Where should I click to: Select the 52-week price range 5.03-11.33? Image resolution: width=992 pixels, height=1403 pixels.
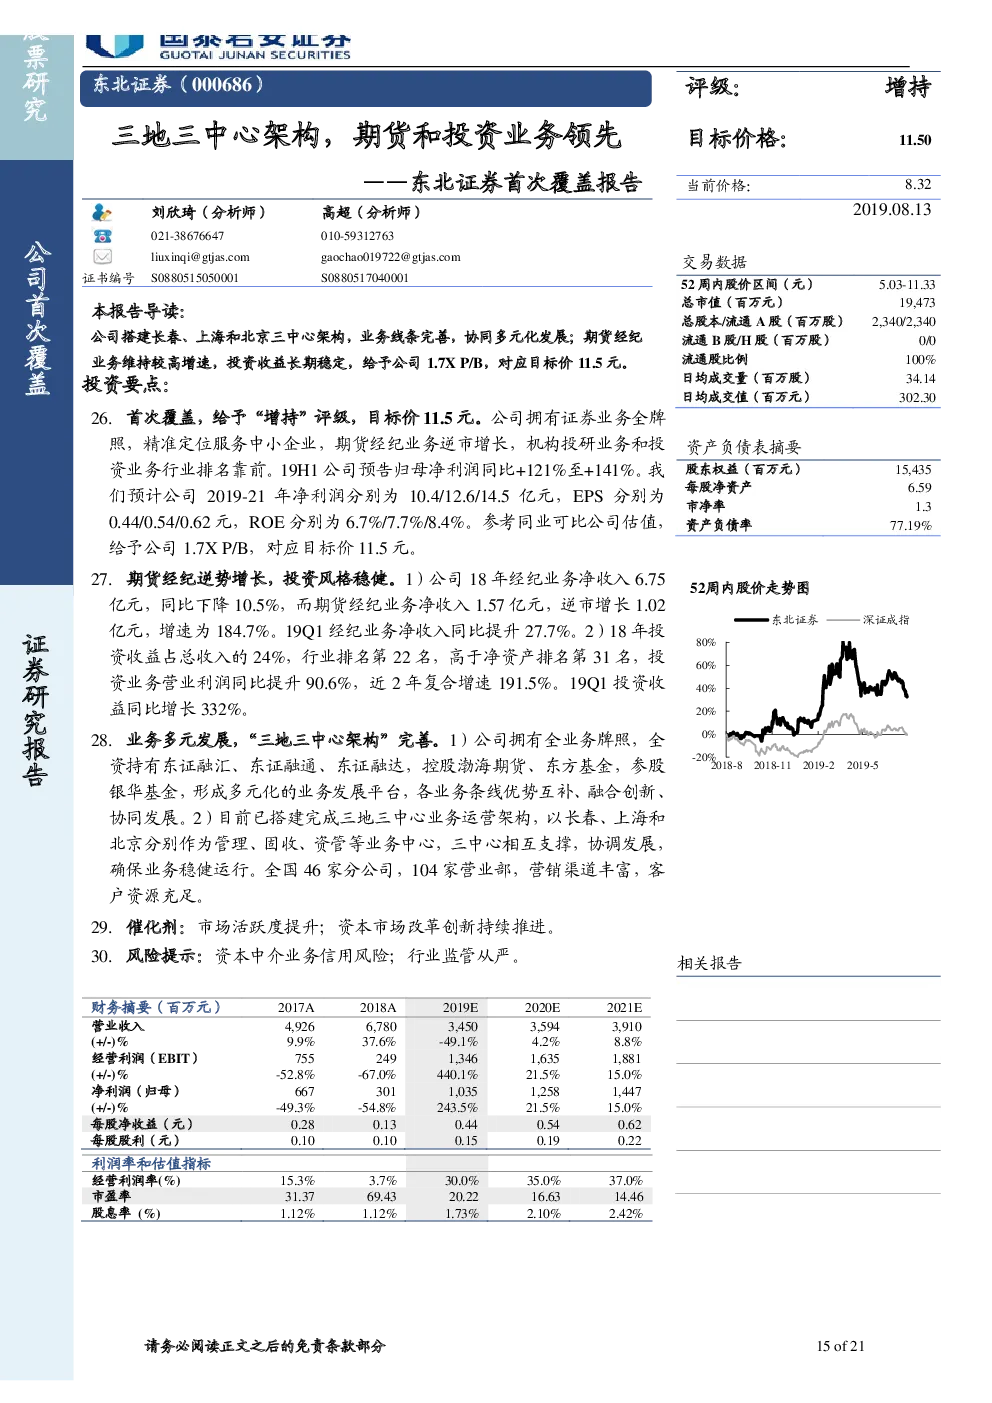tap(907, 285)
